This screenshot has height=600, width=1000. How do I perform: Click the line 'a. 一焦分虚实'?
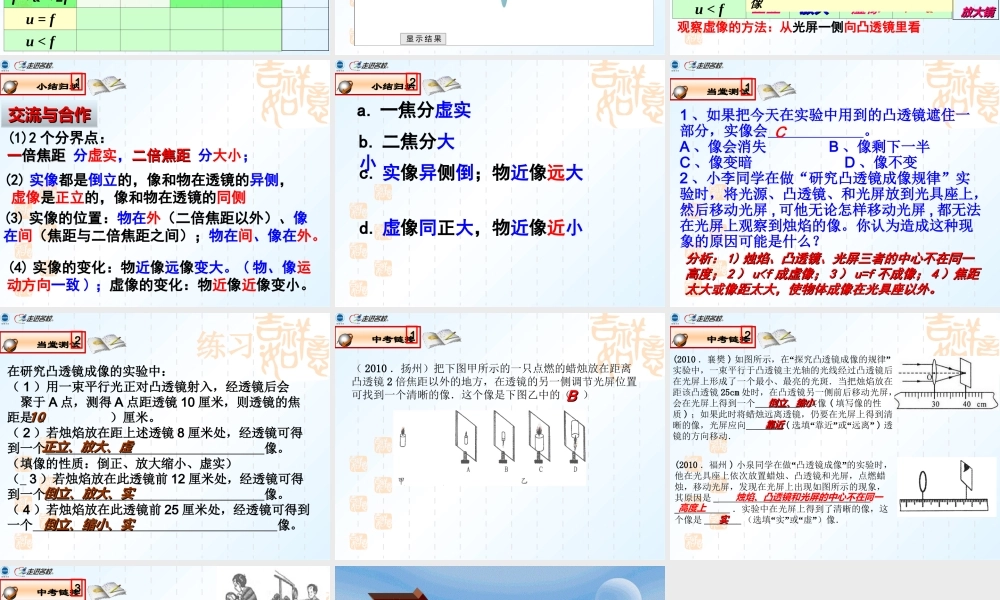[414, 110]
